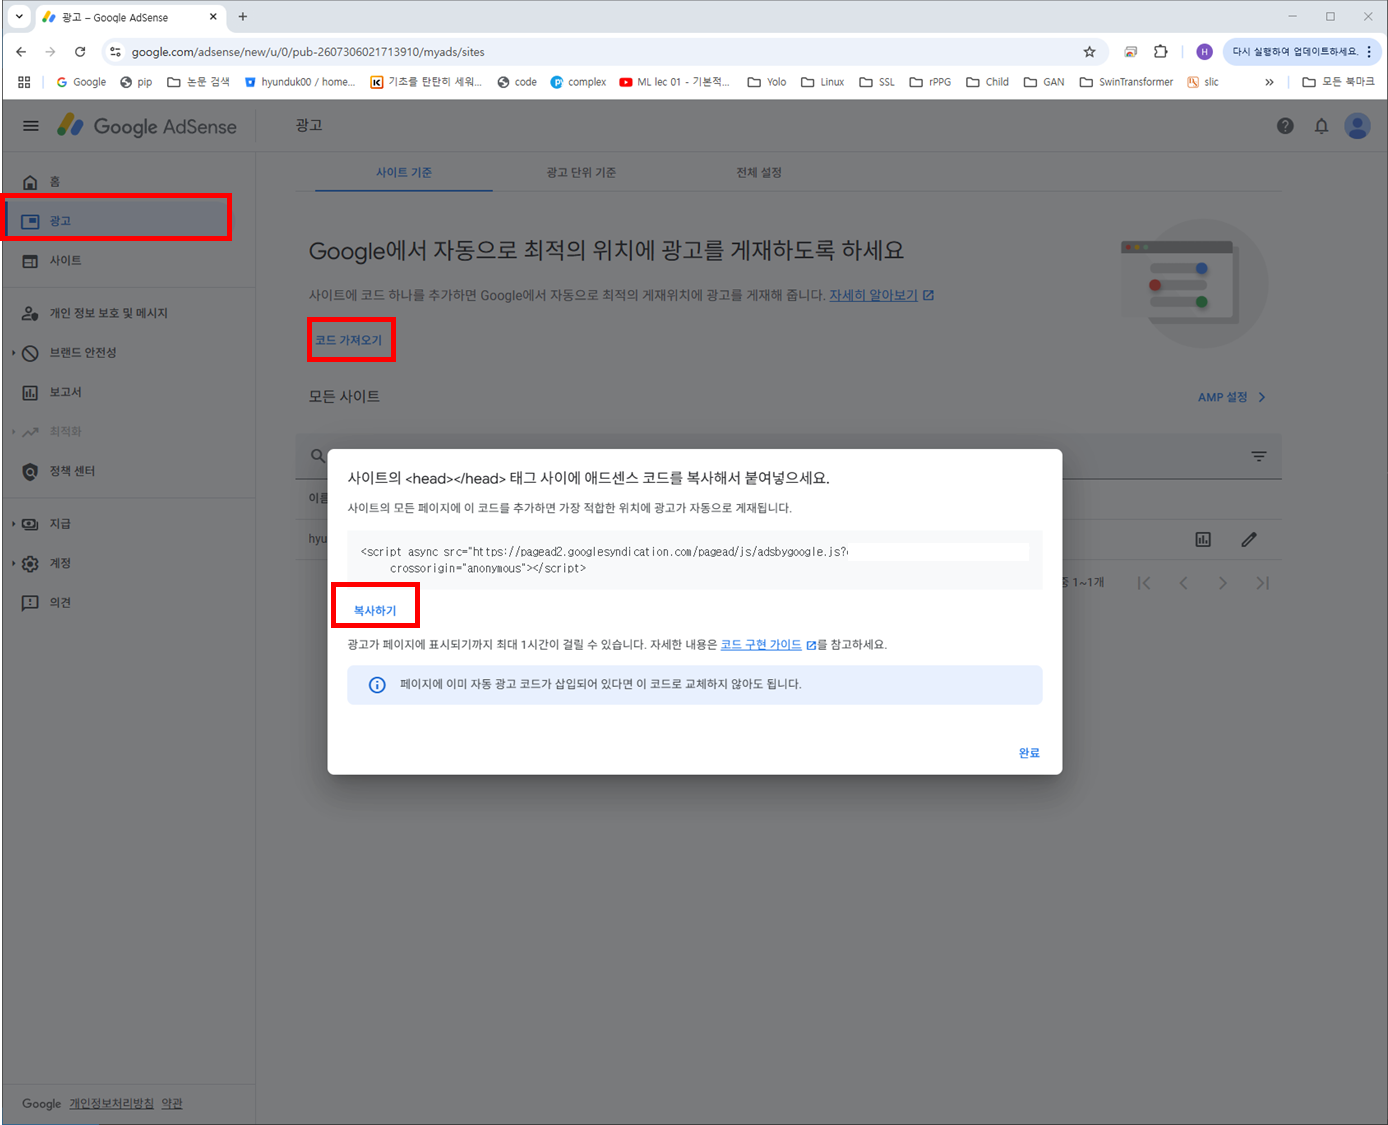
Task: Open the pip bookmark
Action: coord(136,82)
